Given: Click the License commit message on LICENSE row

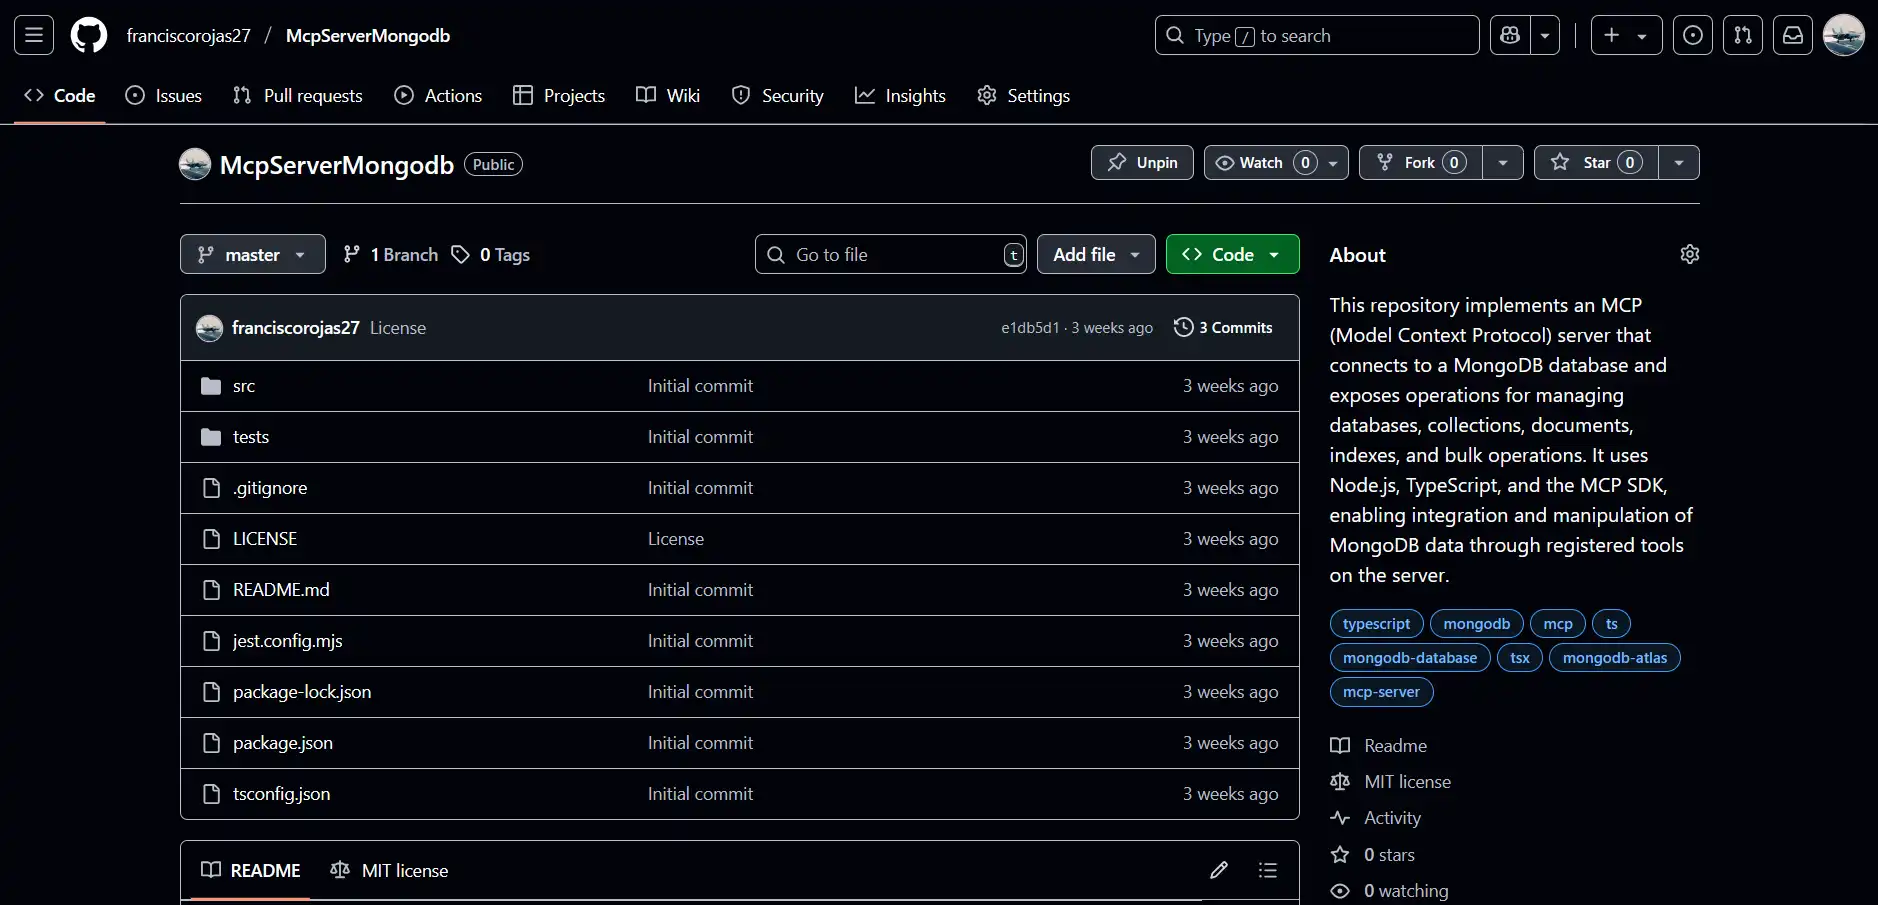Looking at the screenshot, I should click(676, 539).
